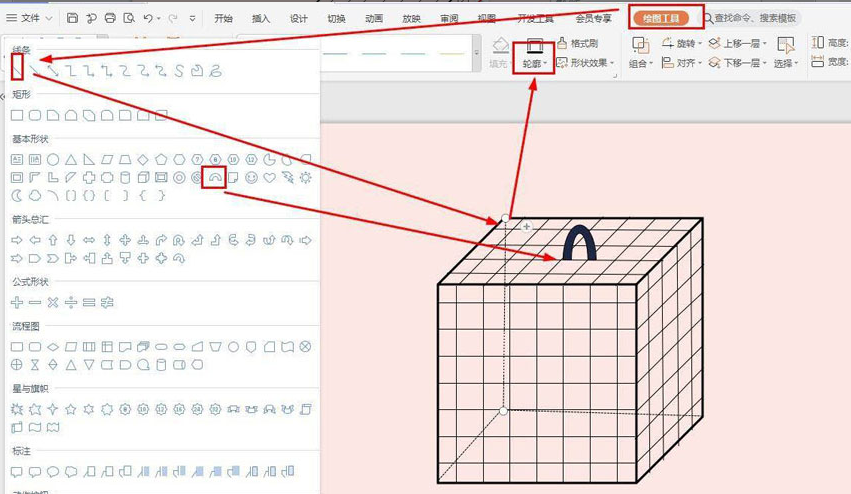Insert the five-point star shape
The height and width of the screenshot is (494, 851).
click(x=71, y=409)
